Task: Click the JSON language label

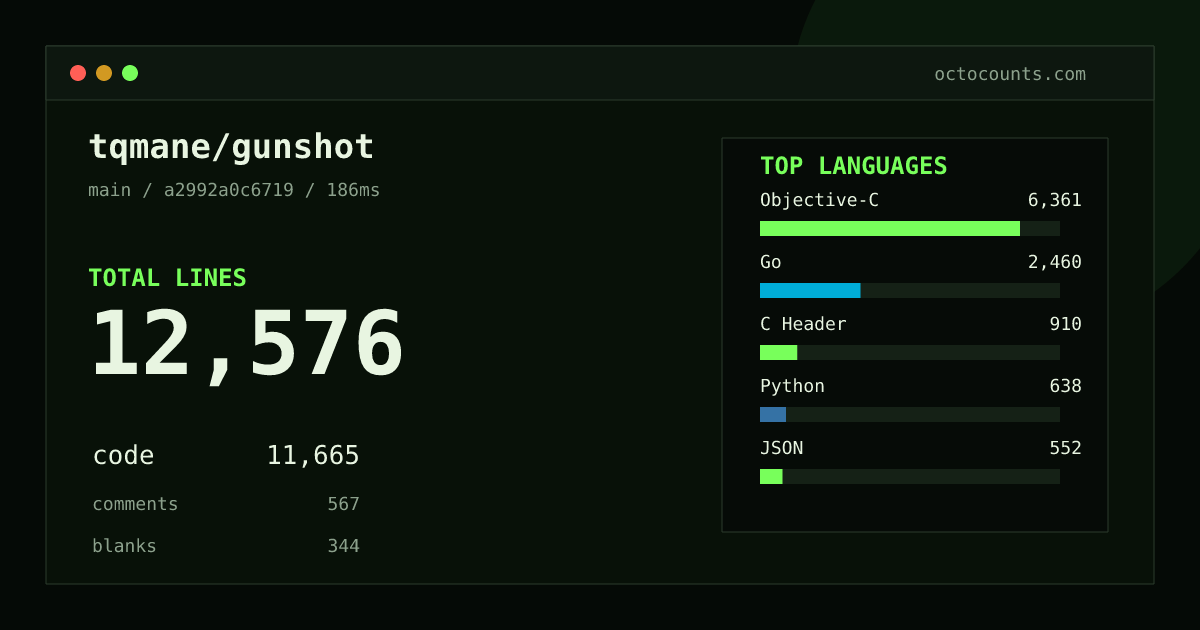Action: (x=781, y=448)
